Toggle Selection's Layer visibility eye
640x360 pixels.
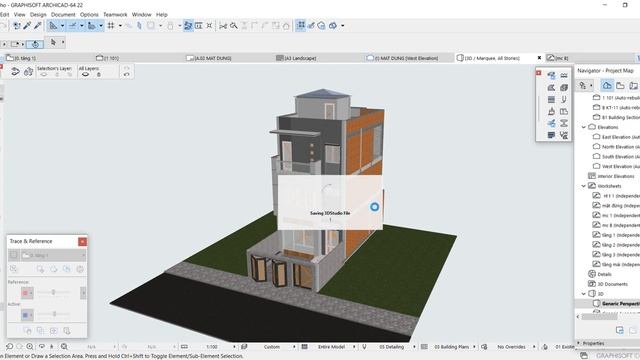tap(44, 75)
